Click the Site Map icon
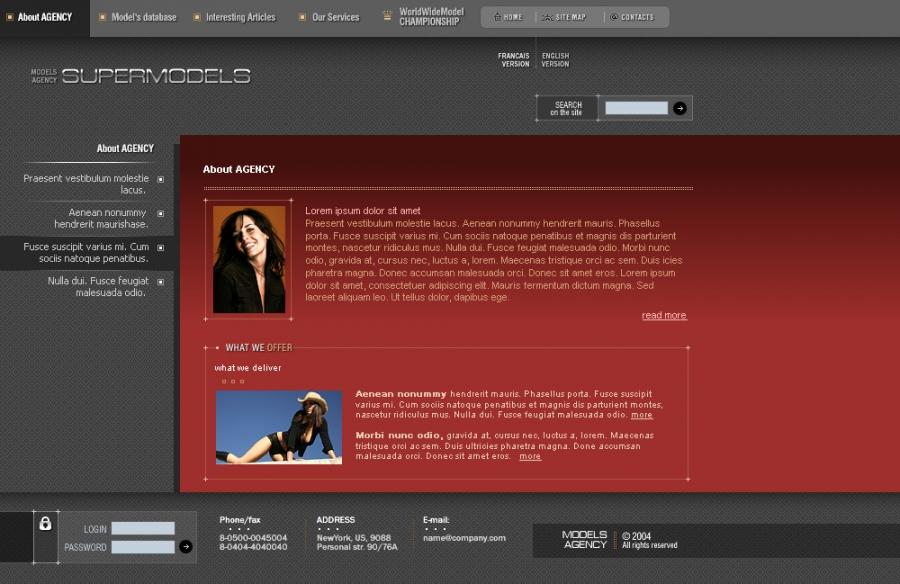Image resolution: width=900 pixels, height=584 pixels. tap(547, 17)
